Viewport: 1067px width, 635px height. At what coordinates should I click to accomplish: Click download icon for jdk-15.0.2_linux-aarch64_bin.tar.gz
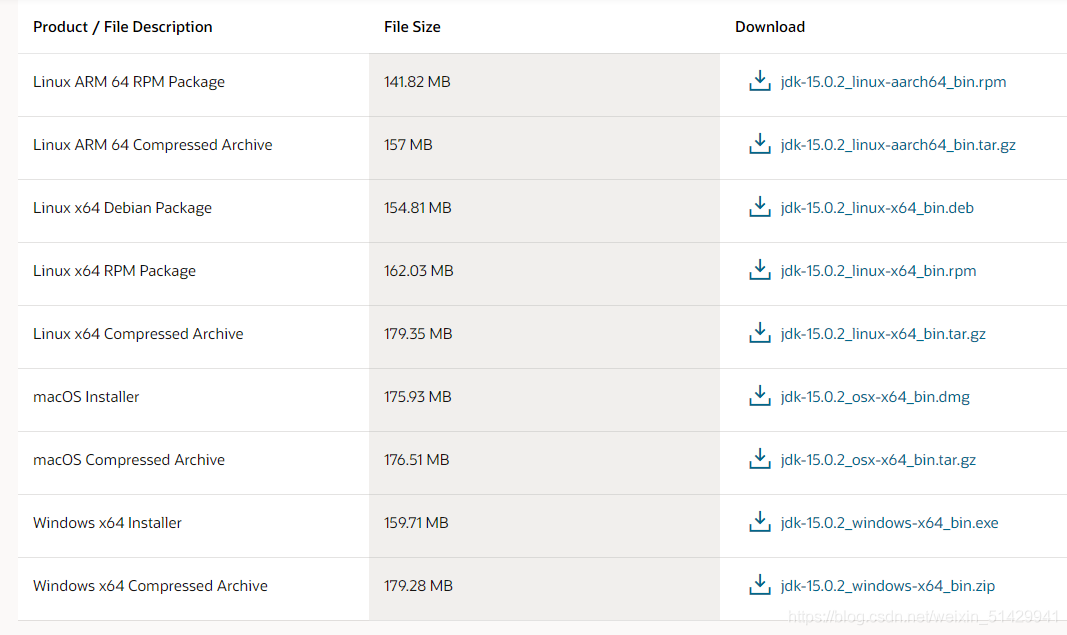759,144
